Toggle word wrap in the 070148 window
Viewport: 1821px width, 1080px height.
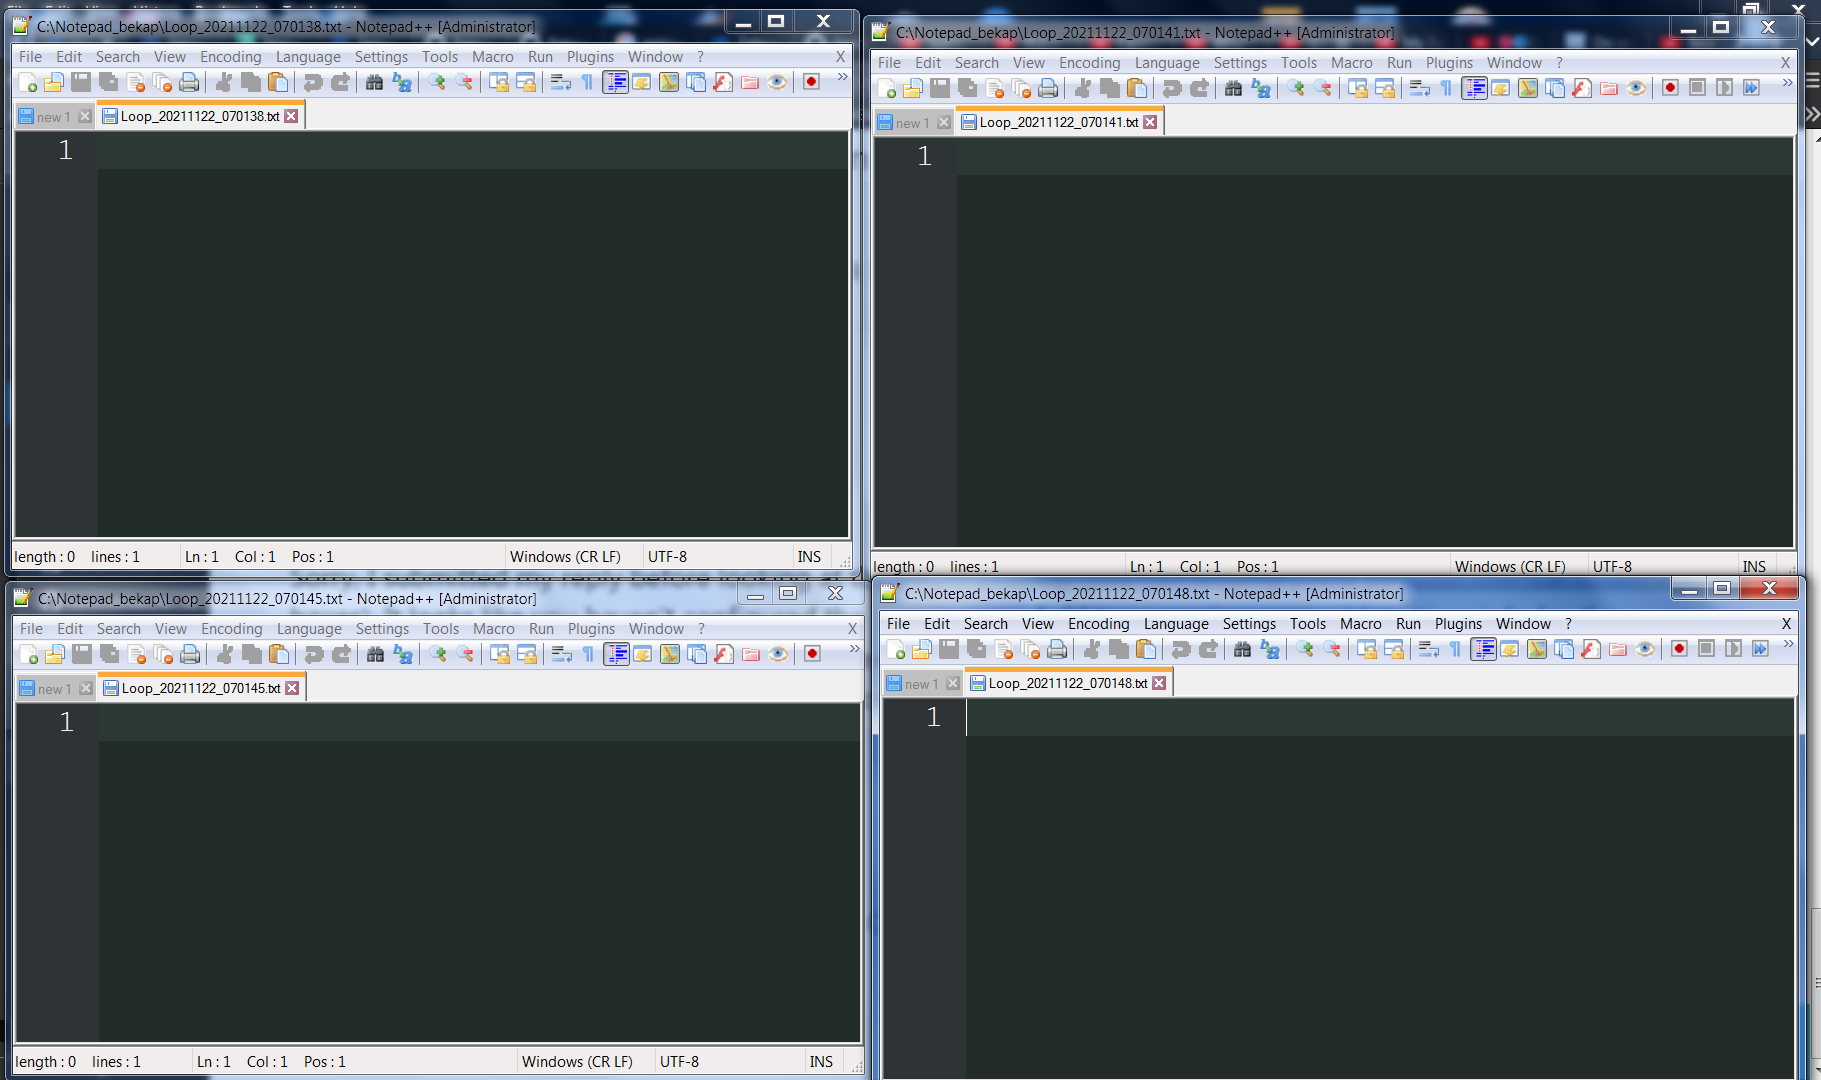click(1429, 649)
